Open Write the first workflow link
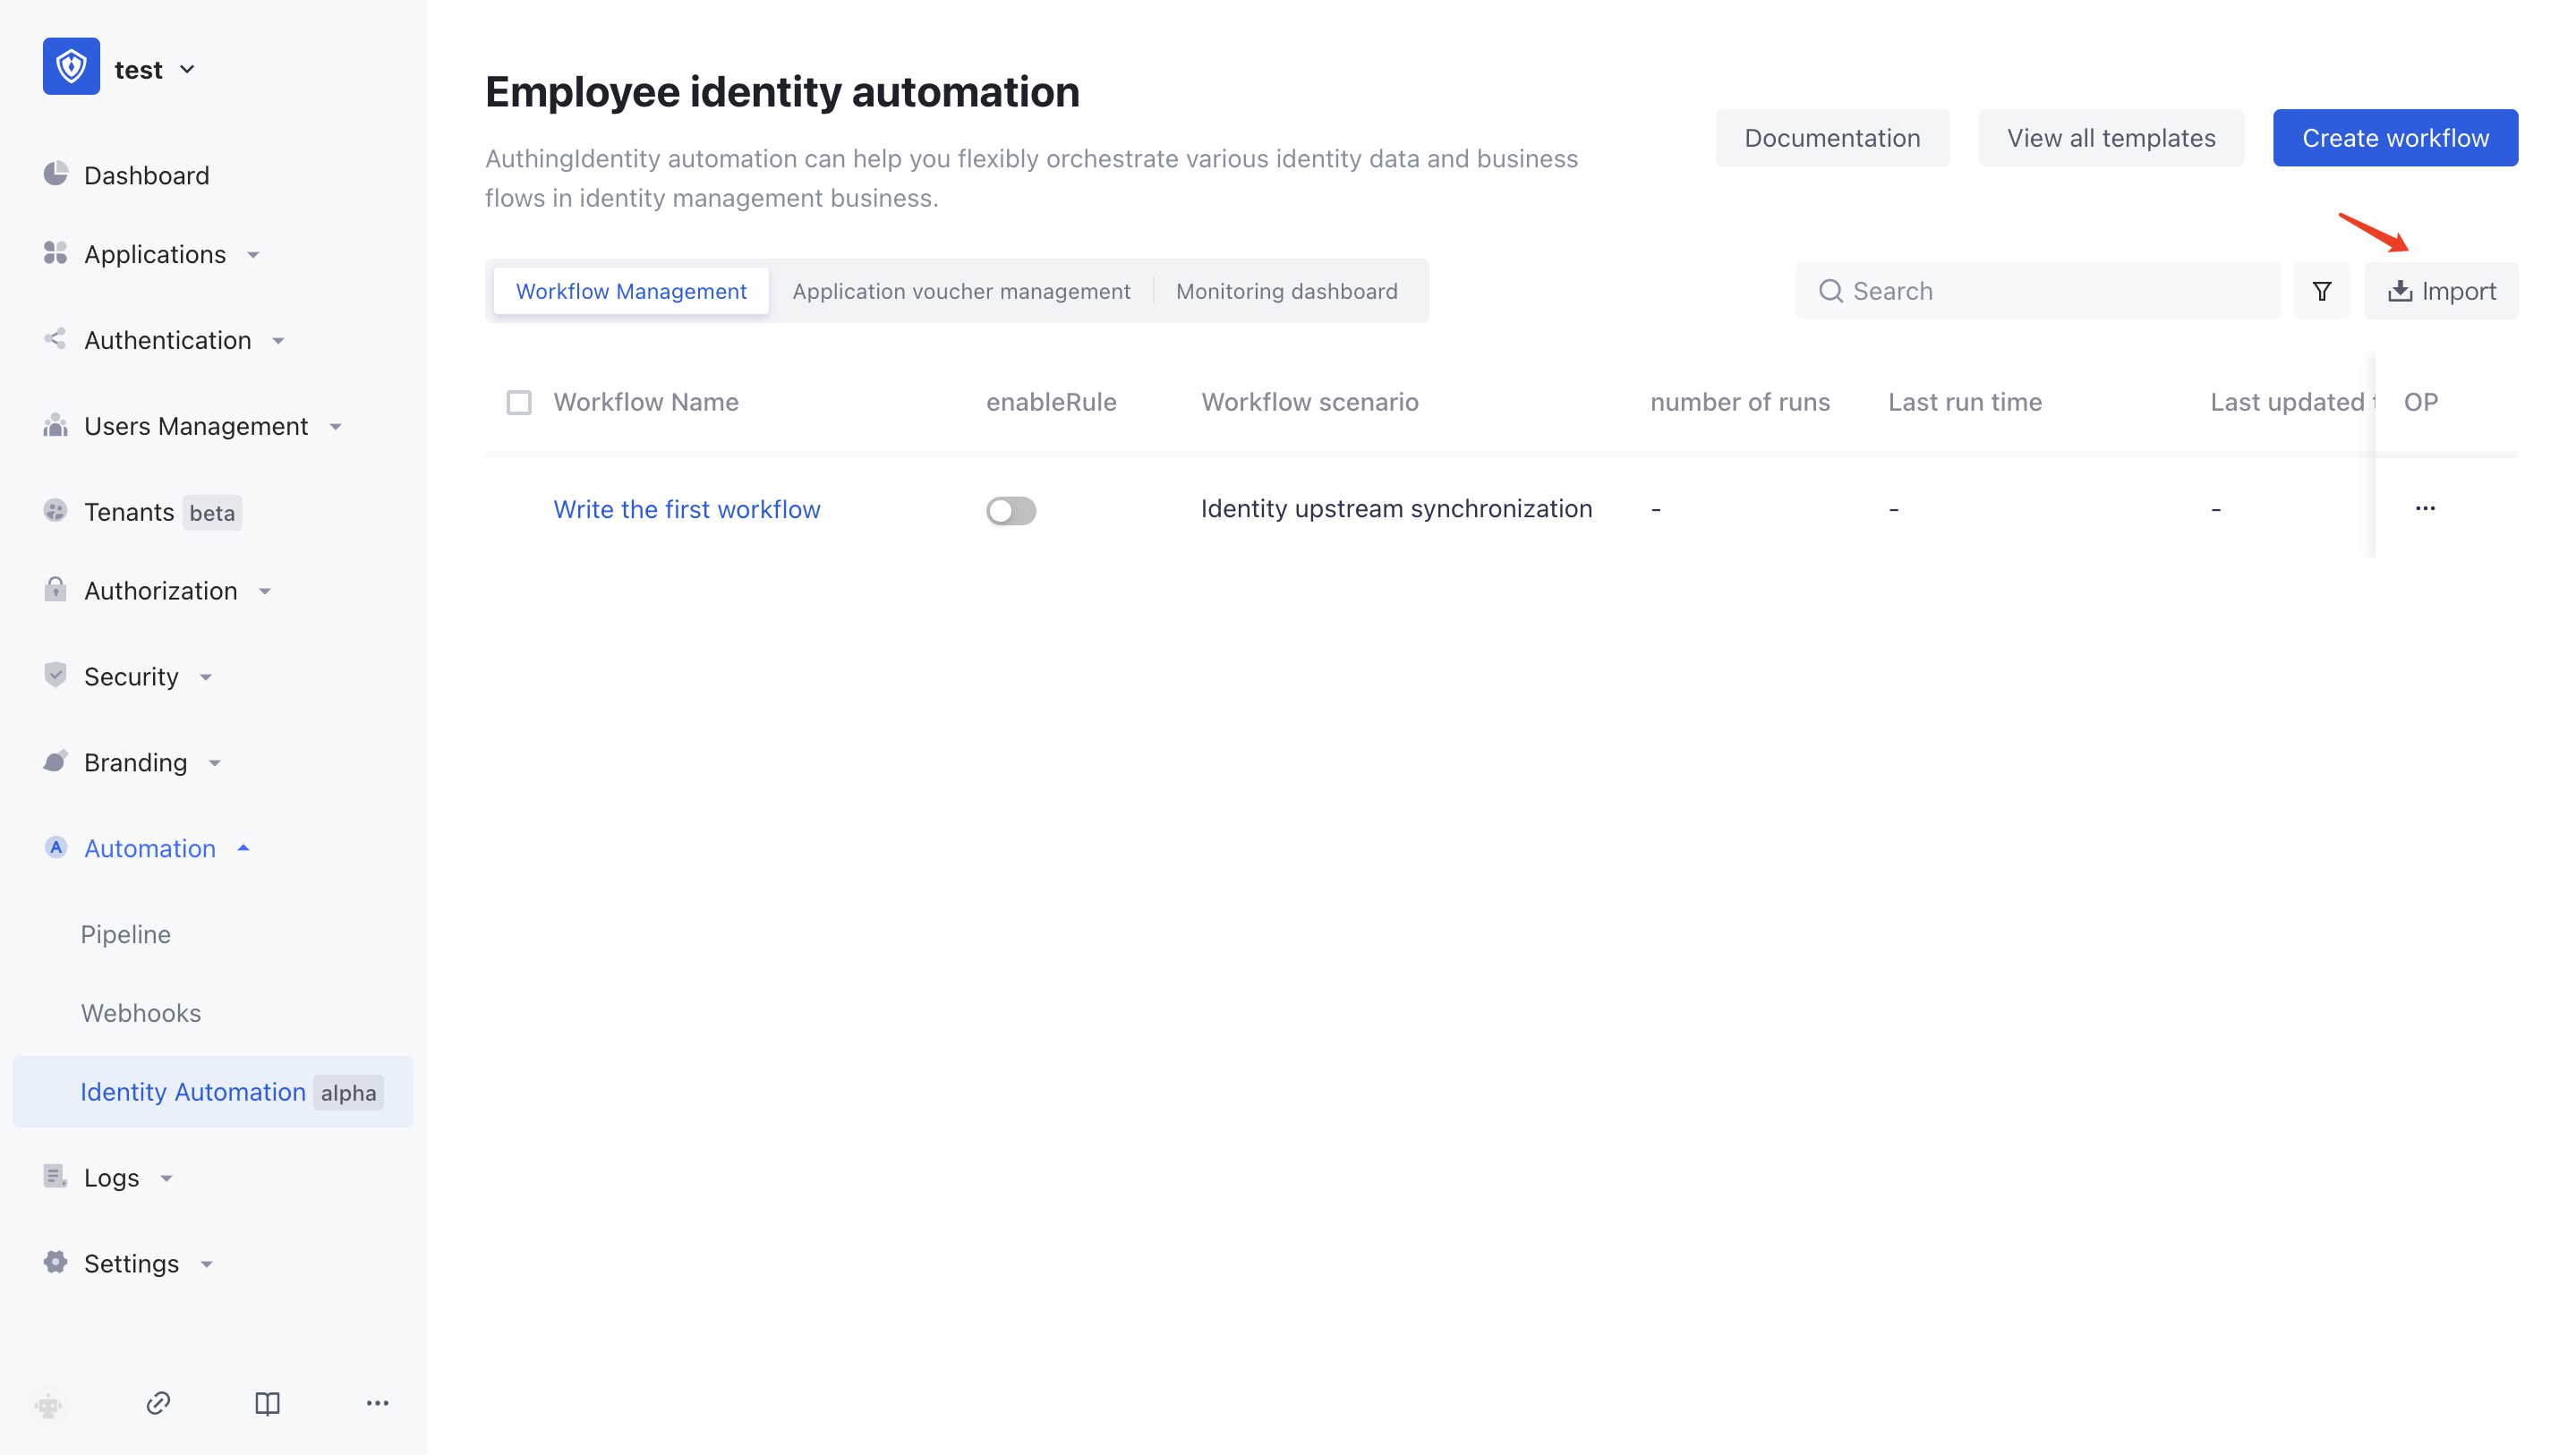 point(686,509)
